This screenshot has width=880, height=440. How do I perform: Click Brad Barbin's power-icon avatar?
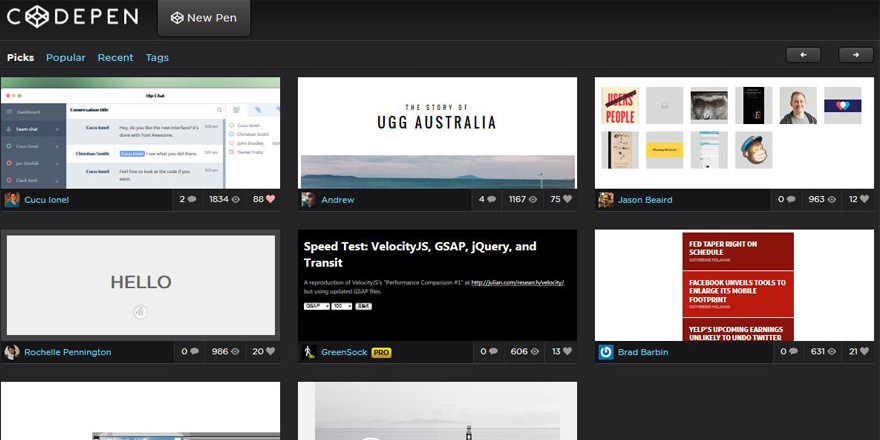pos(606,352)
